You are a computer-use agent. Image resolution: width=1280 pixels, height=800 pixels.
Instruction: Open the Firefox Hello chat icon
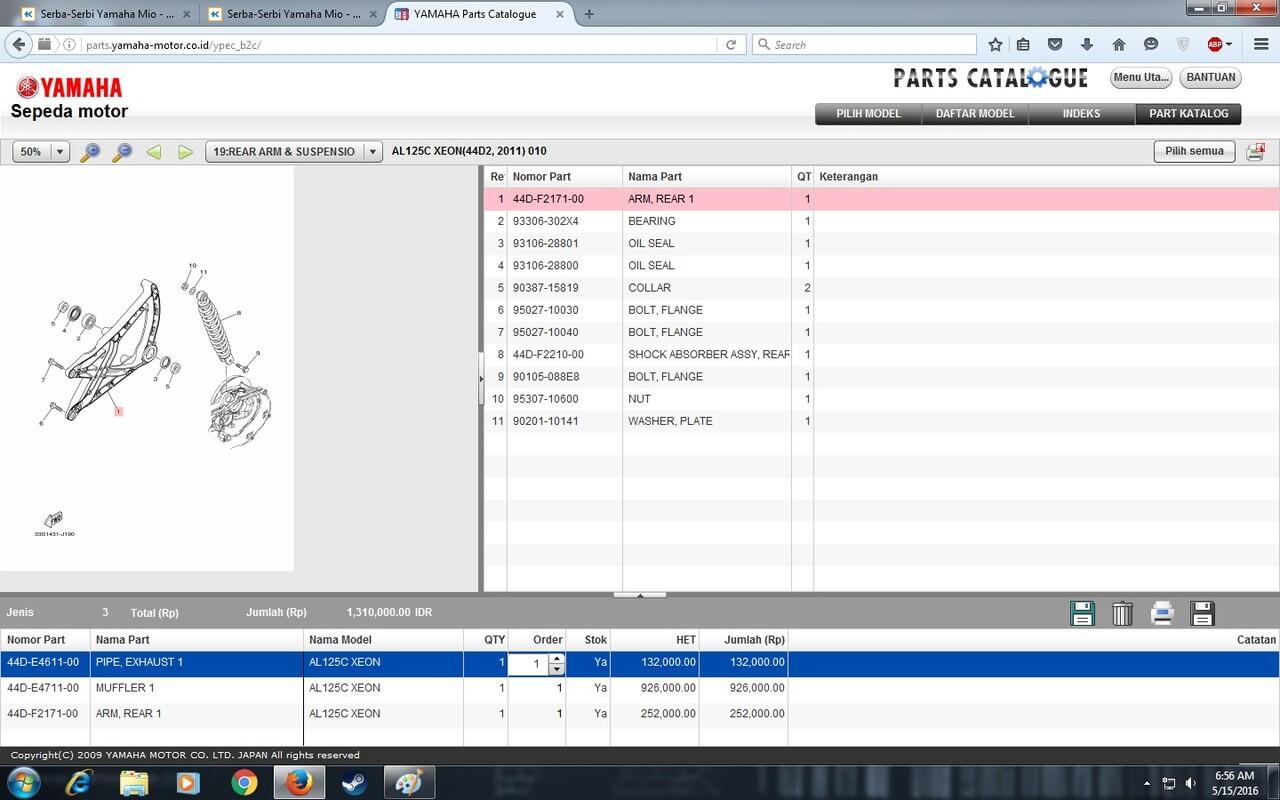(x=1151, y=45)
